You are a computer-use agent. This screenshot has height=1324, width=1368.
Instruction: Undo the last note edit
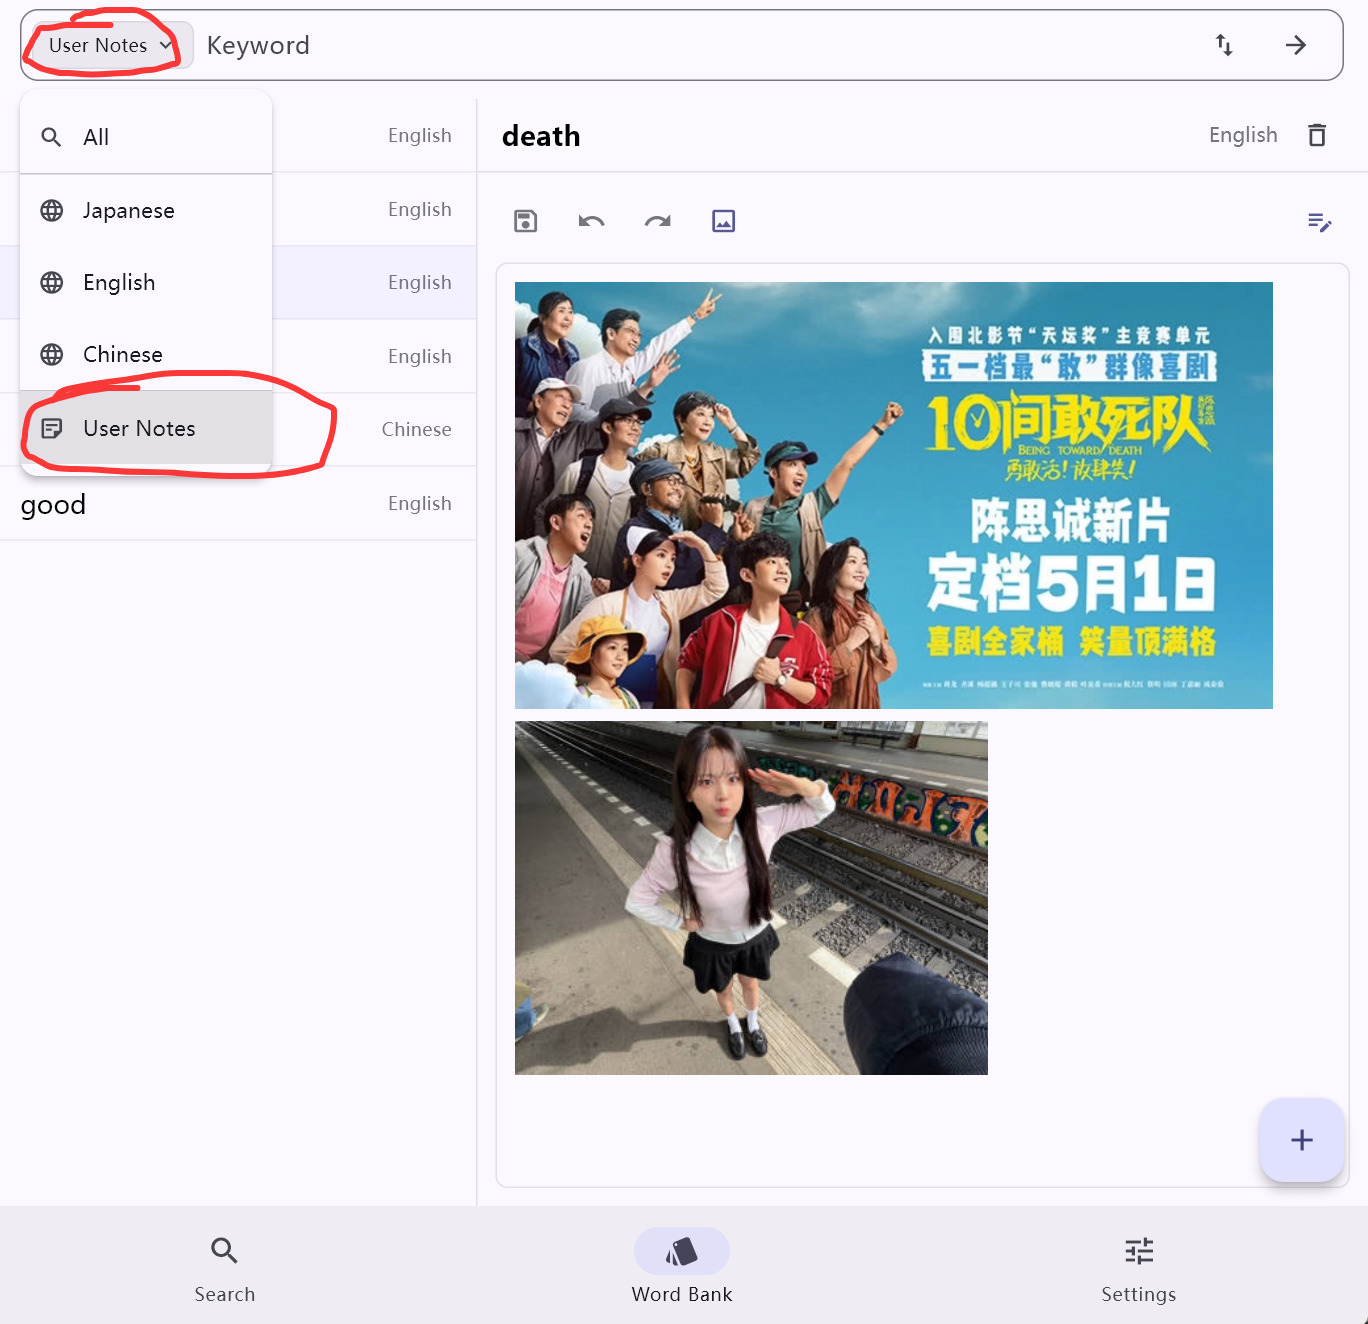click(591, 221)
